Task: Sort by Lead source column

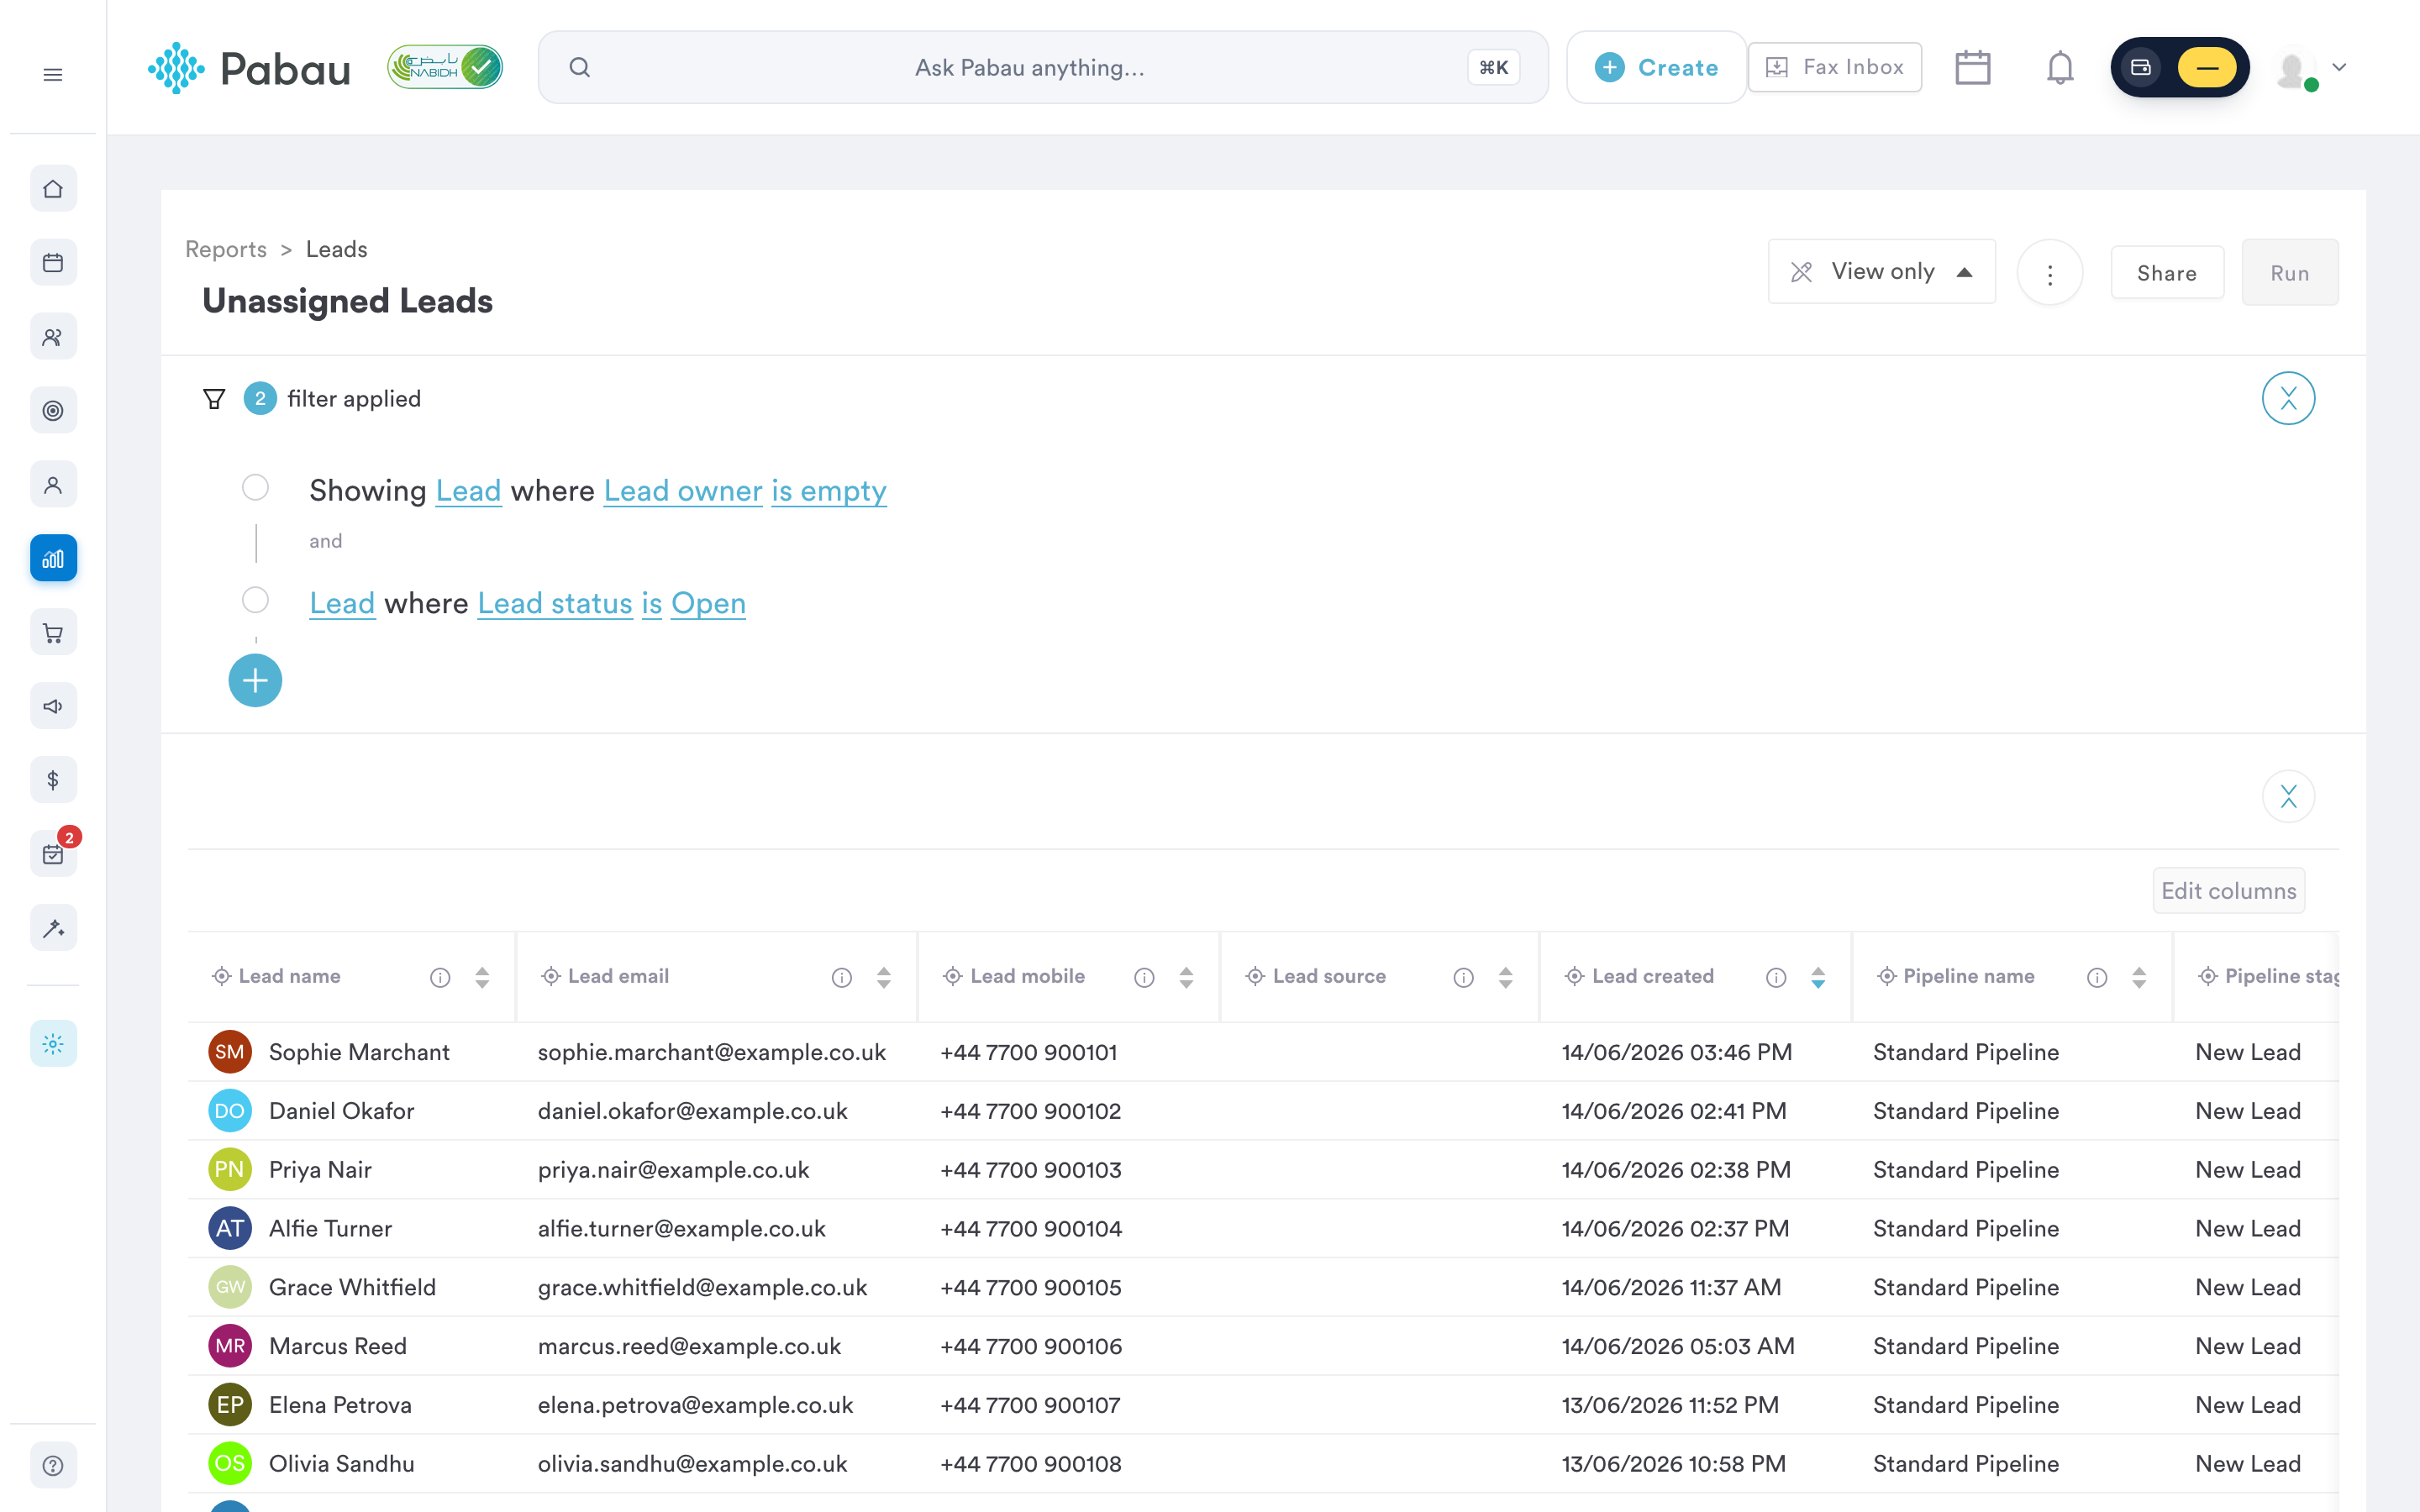Action: [x=1505, y=977]
